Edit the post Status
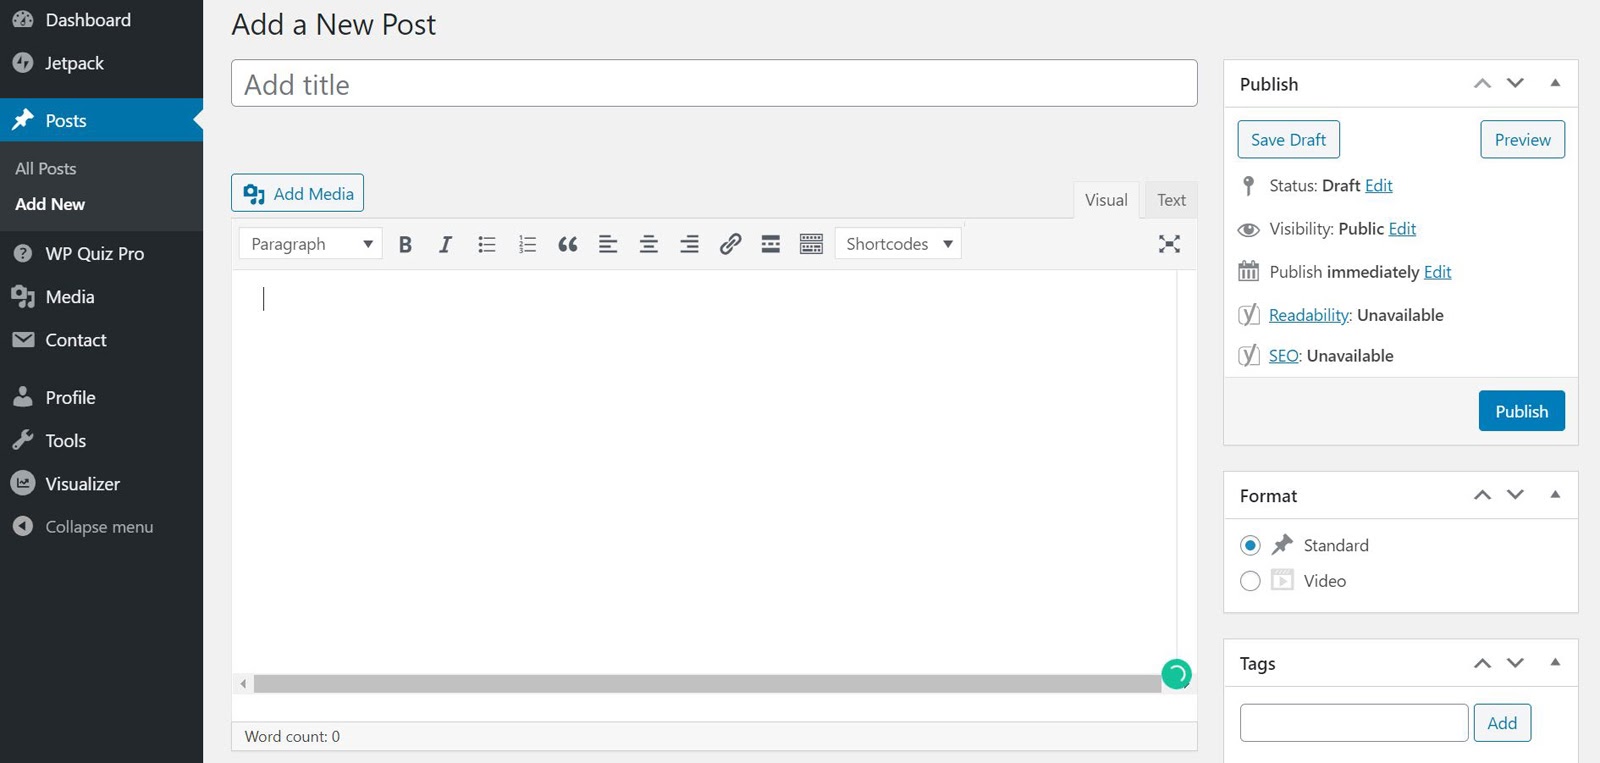This screenshot has height=763, width=1600. pyautogui.click(x=1378, y=186)
